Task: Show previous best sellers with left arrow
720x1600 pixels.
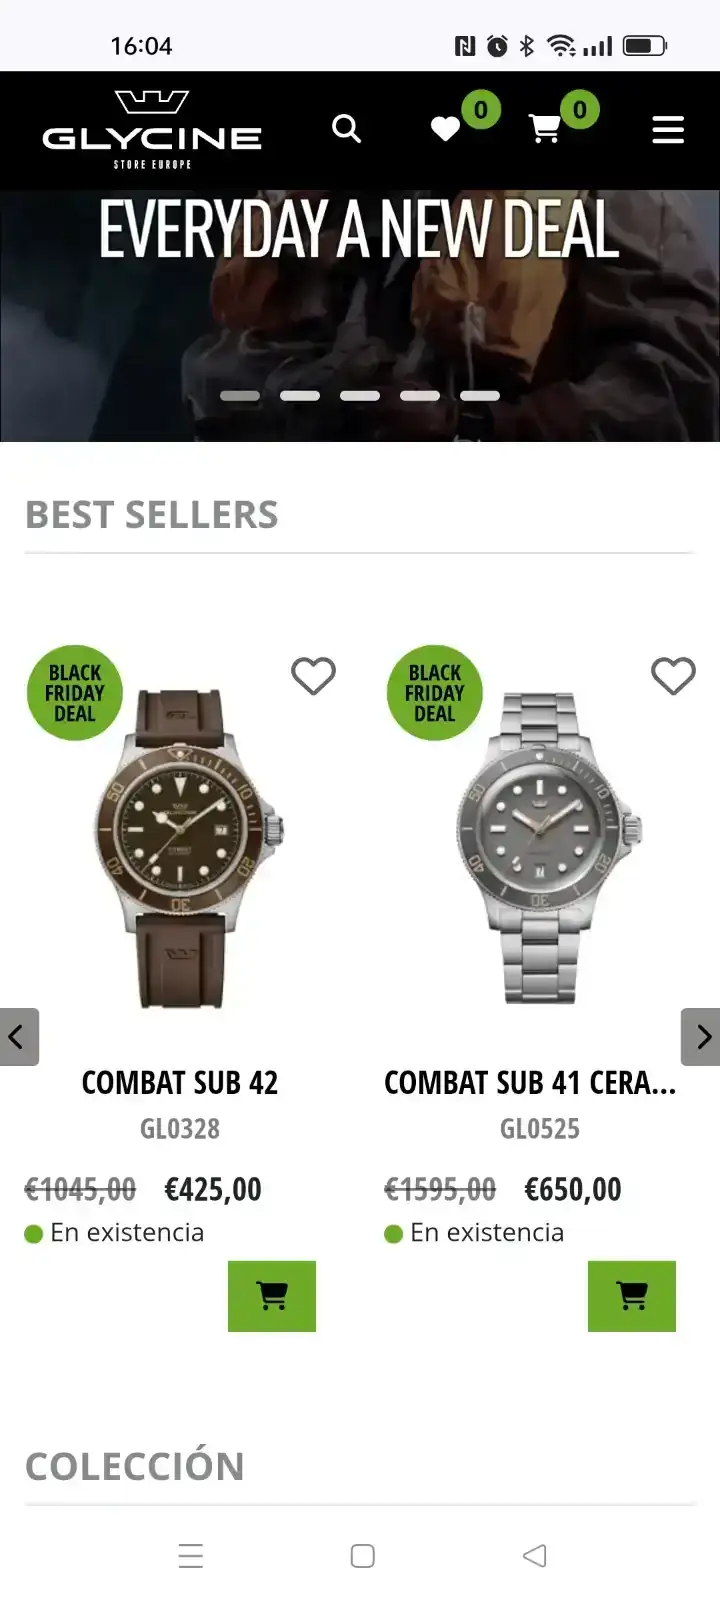Action: pyautogui.click(x=19, y=1037)
